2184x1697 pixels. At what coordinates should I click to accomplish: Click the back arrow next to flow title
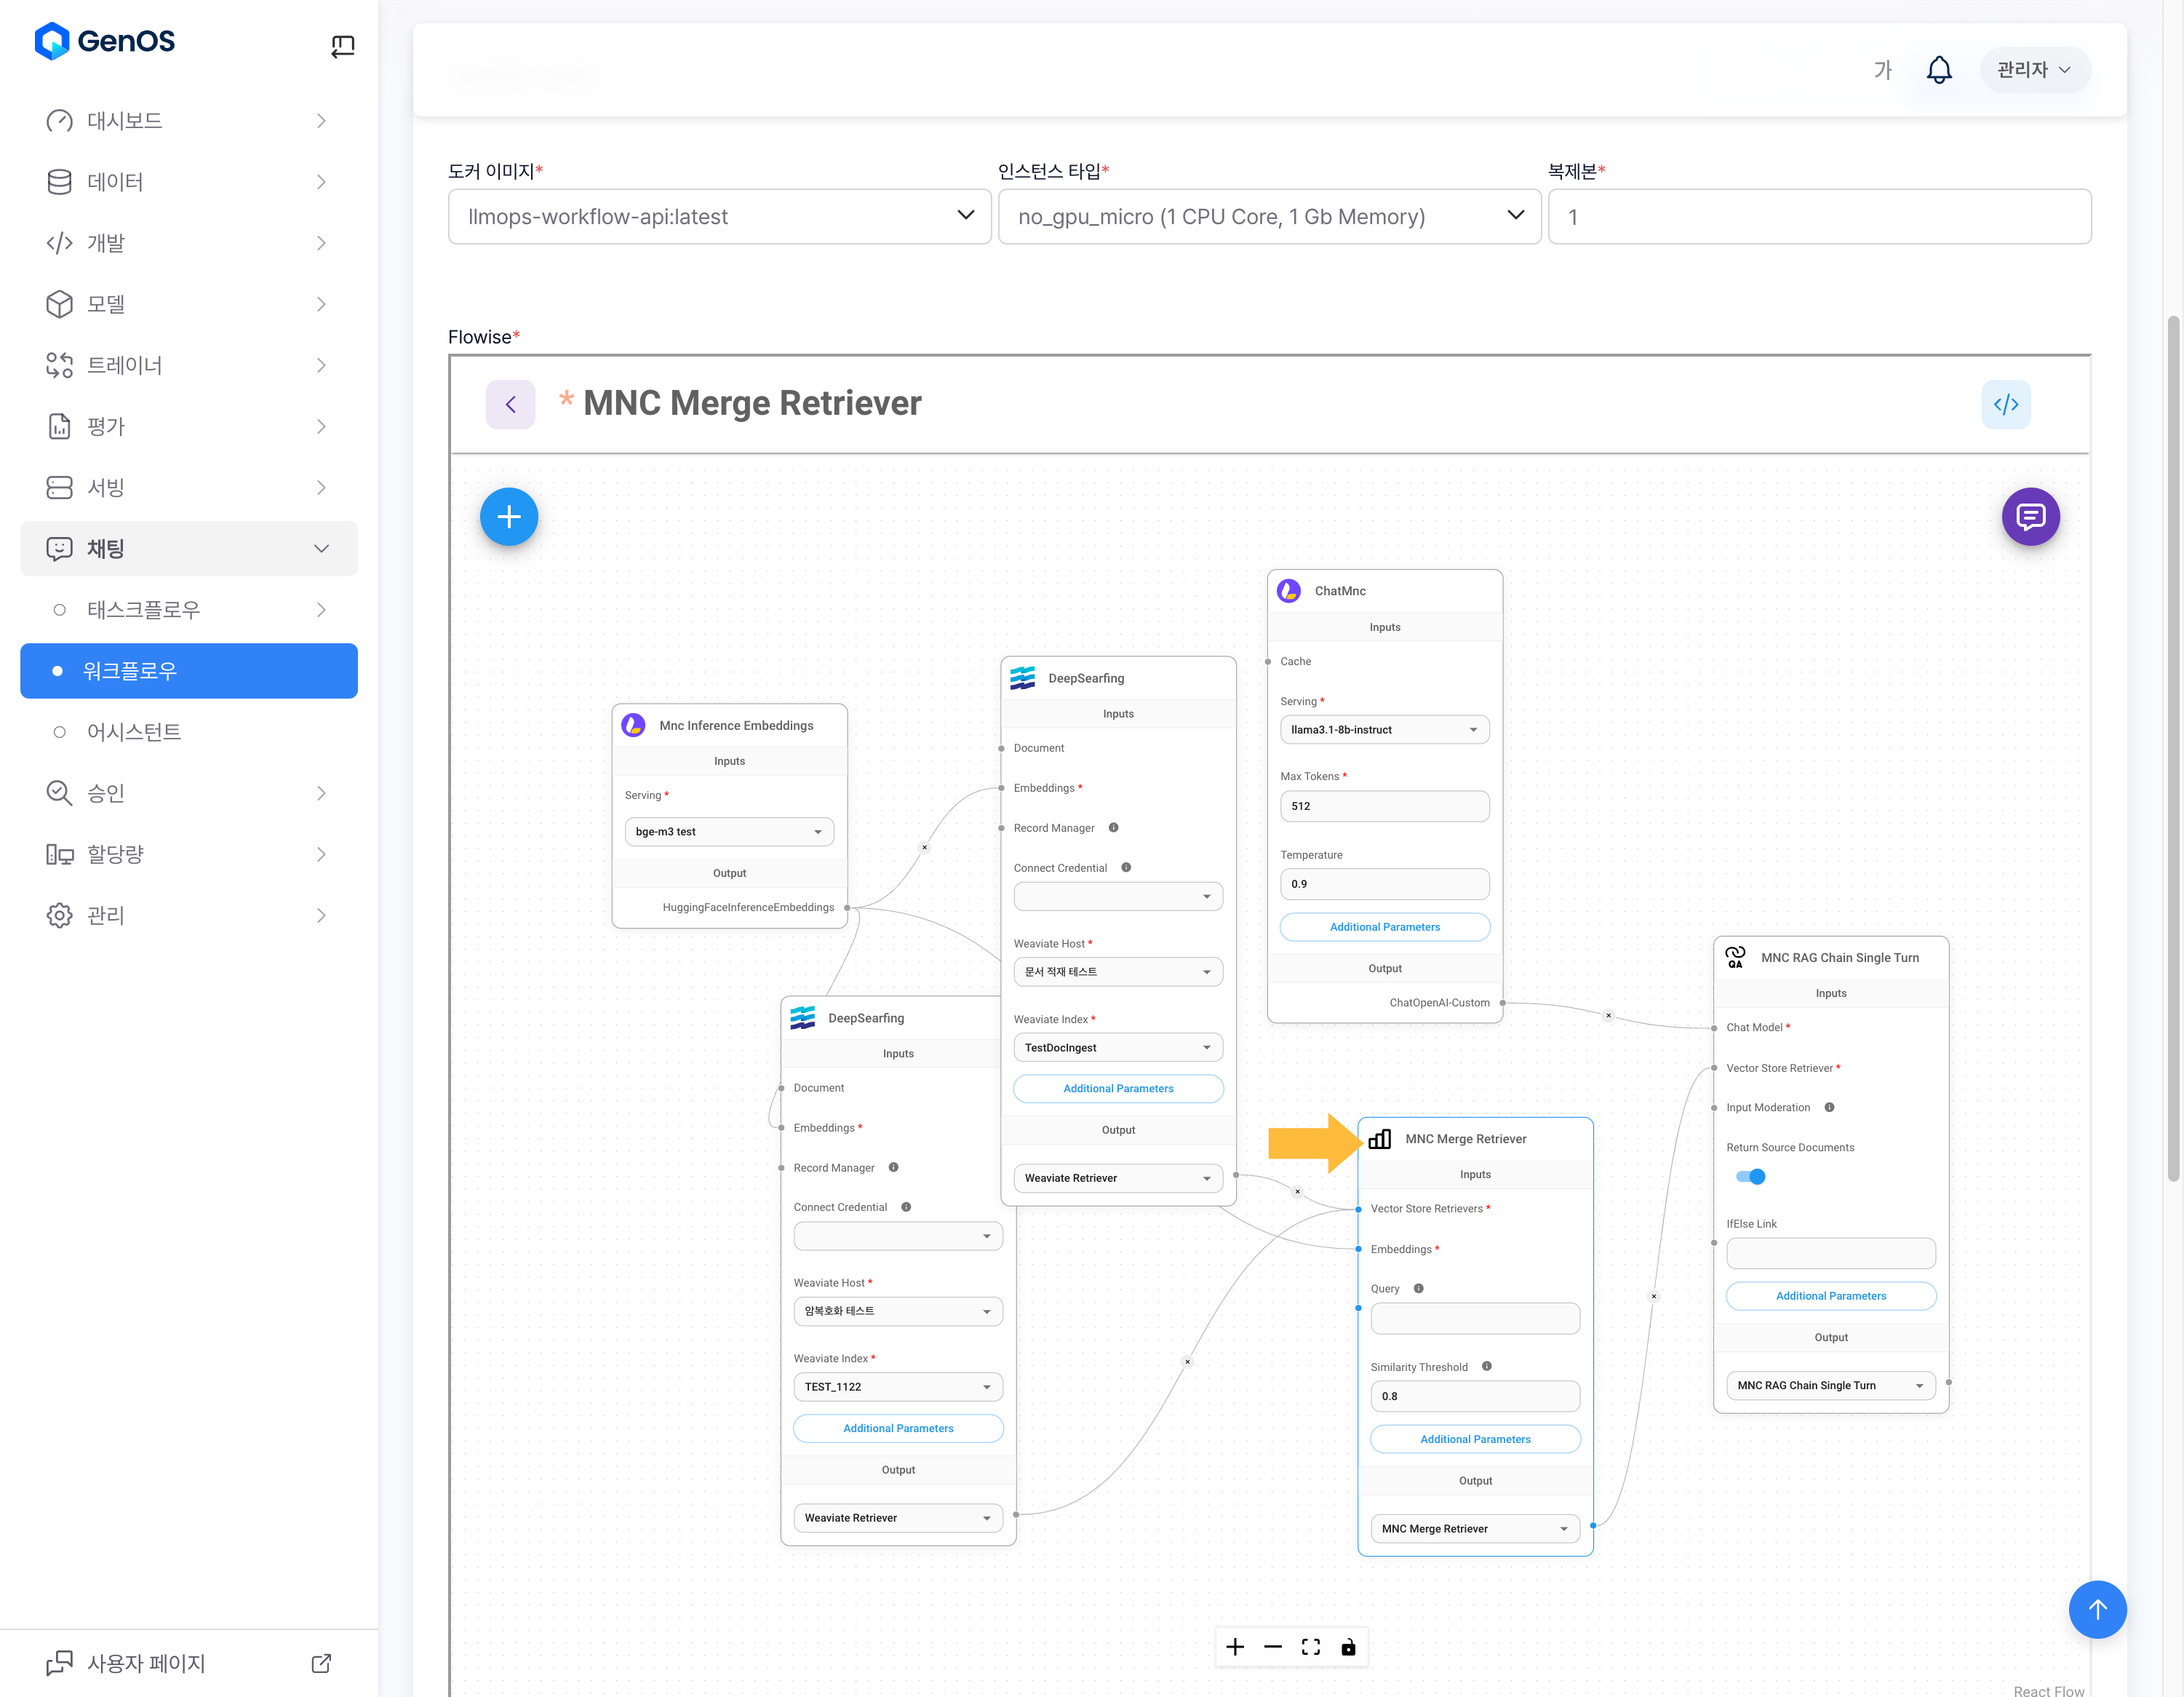coord(510,404)
